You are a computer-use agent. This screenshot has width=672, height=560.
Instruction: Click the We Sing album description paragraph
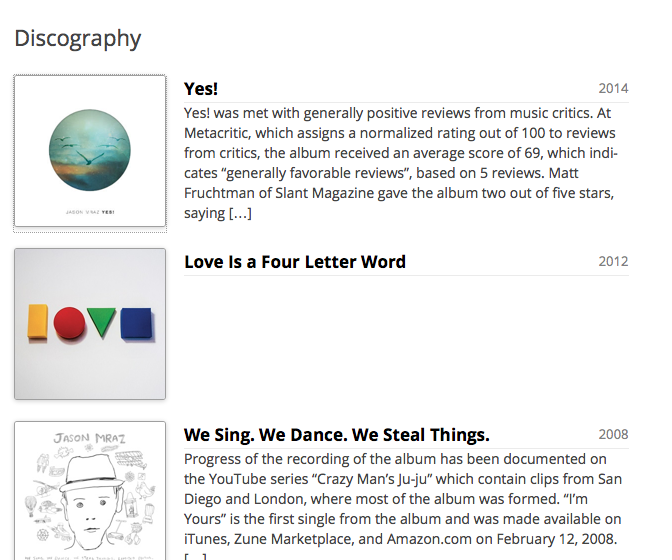tap(403, 505)
